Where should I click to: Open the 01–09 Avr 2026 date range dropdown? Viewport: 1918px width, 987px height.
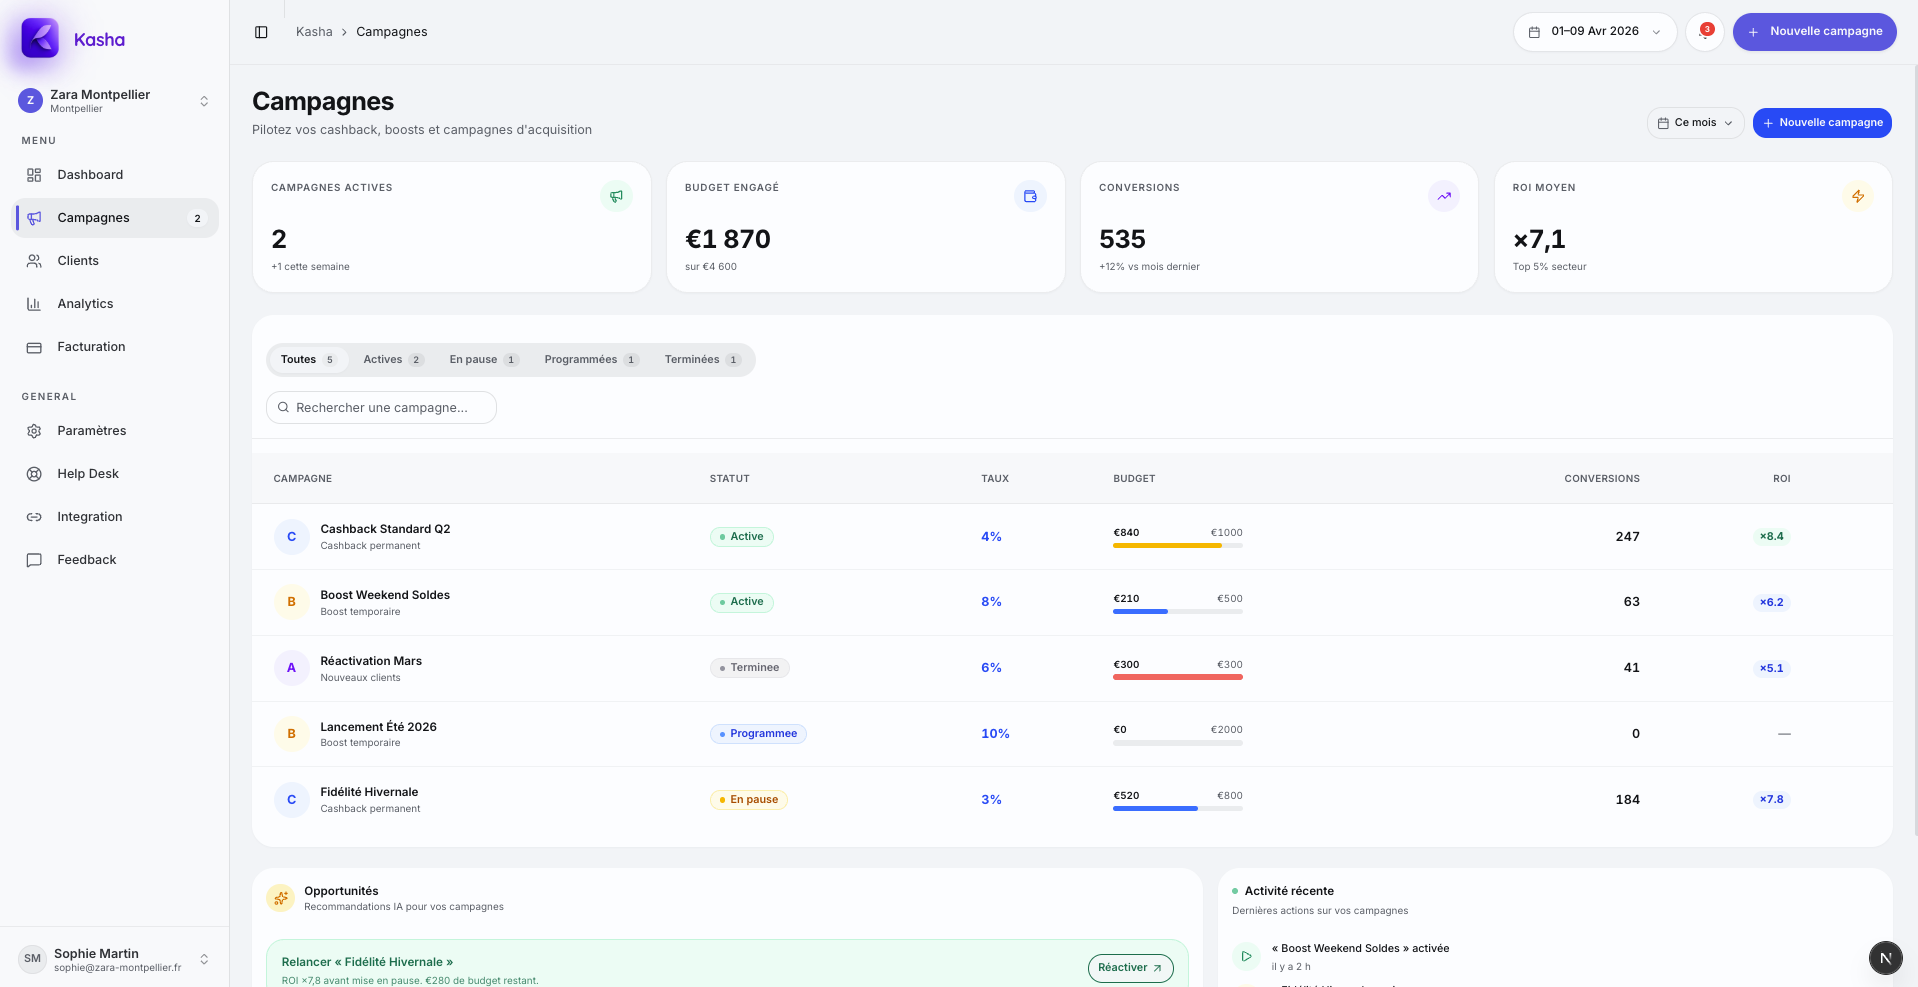[x=1595, y=32]
